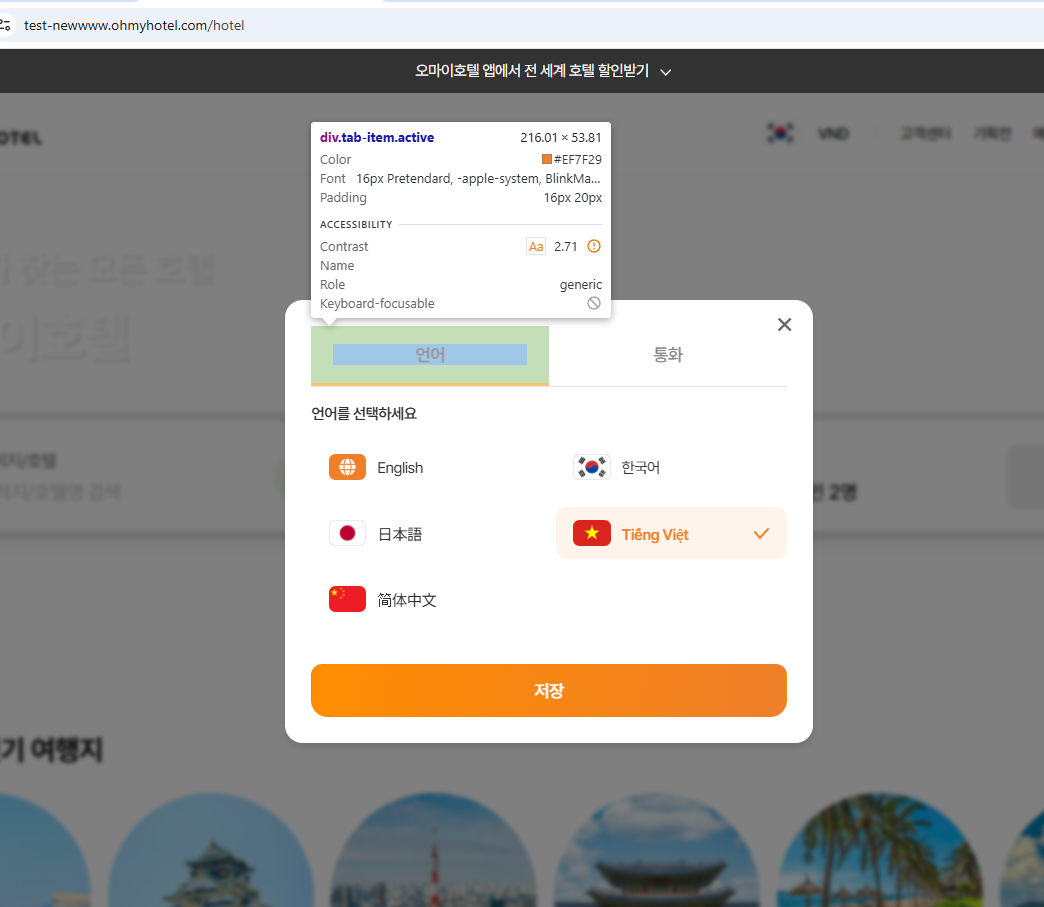Open the 오마이호텔 앱 discount banner text
Image resolution: width=1044 pixels, height=907 pixels.
pyautogui.click(x=531, y=71)
